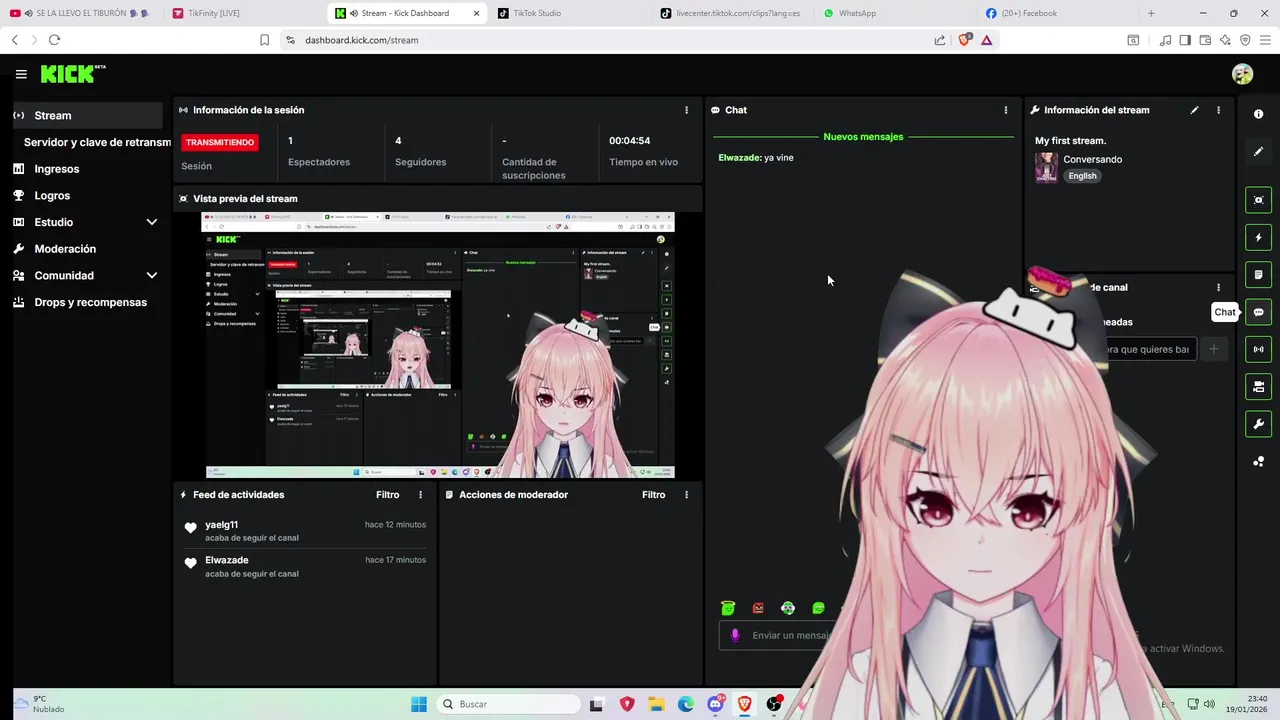Open Stream in the sidebar
1280x720 pixels.
click(87, 115)
